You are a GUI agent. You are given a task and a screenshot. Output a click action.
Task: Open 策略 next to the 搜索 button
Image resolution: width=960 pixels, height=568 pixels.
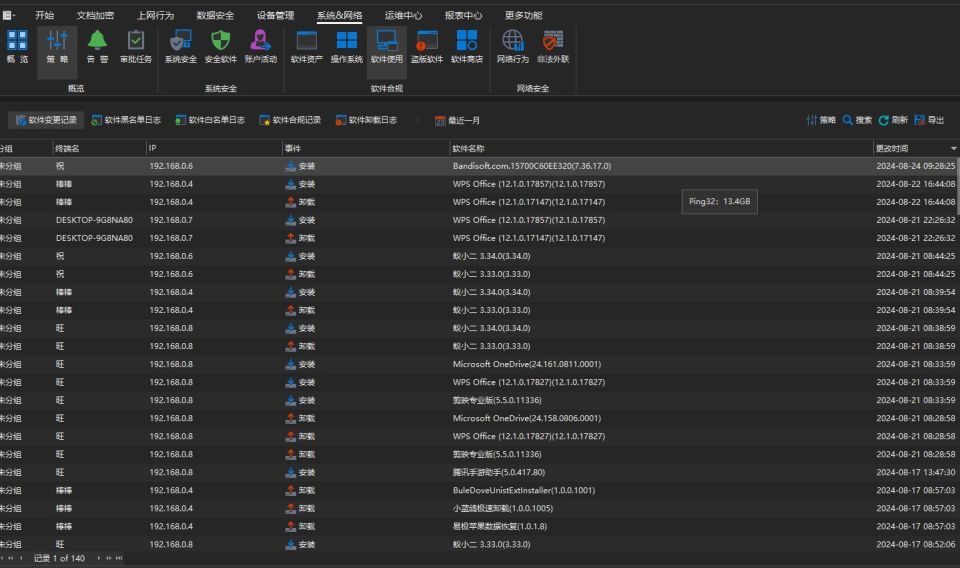point(821,120)
